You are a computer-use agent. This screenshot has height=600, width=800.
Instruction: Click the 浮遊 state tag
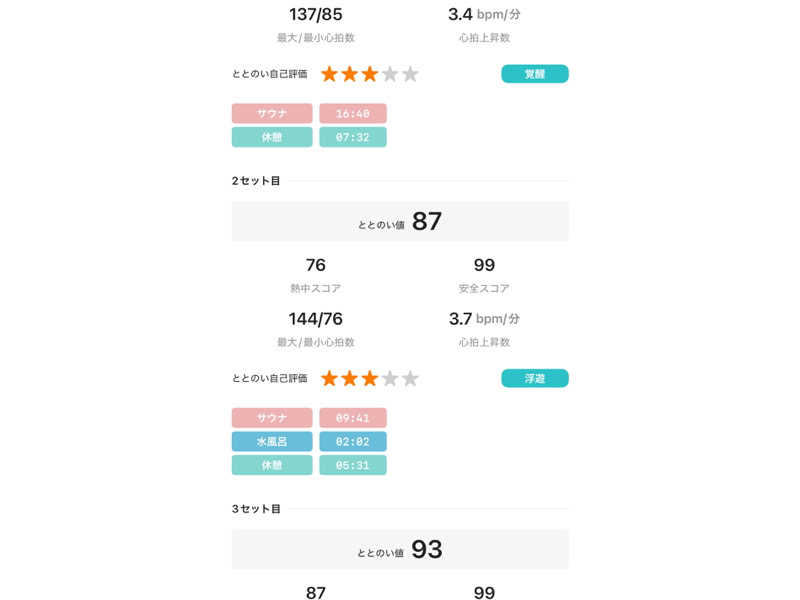pos(535,378)
